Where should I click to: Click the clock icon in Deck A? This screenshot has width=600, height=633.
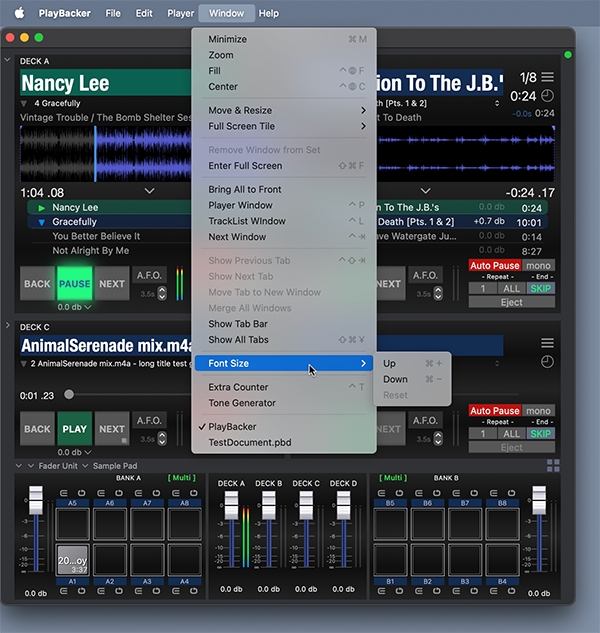click(x=547, y=96)
